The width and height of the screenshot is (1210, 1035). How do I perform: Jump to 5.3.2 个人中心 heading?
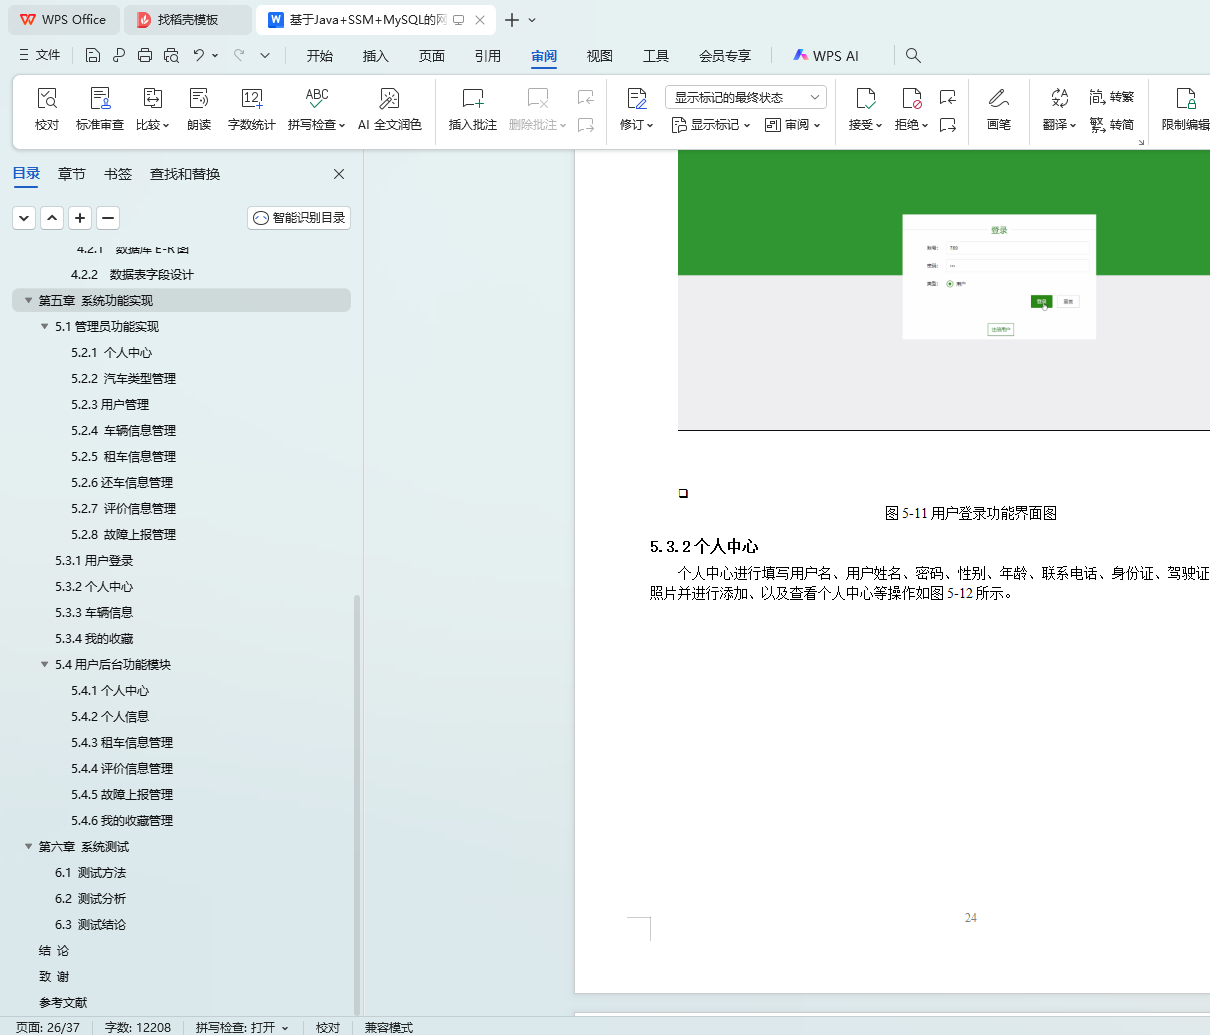pyautogui.click(x=94, y=586)
